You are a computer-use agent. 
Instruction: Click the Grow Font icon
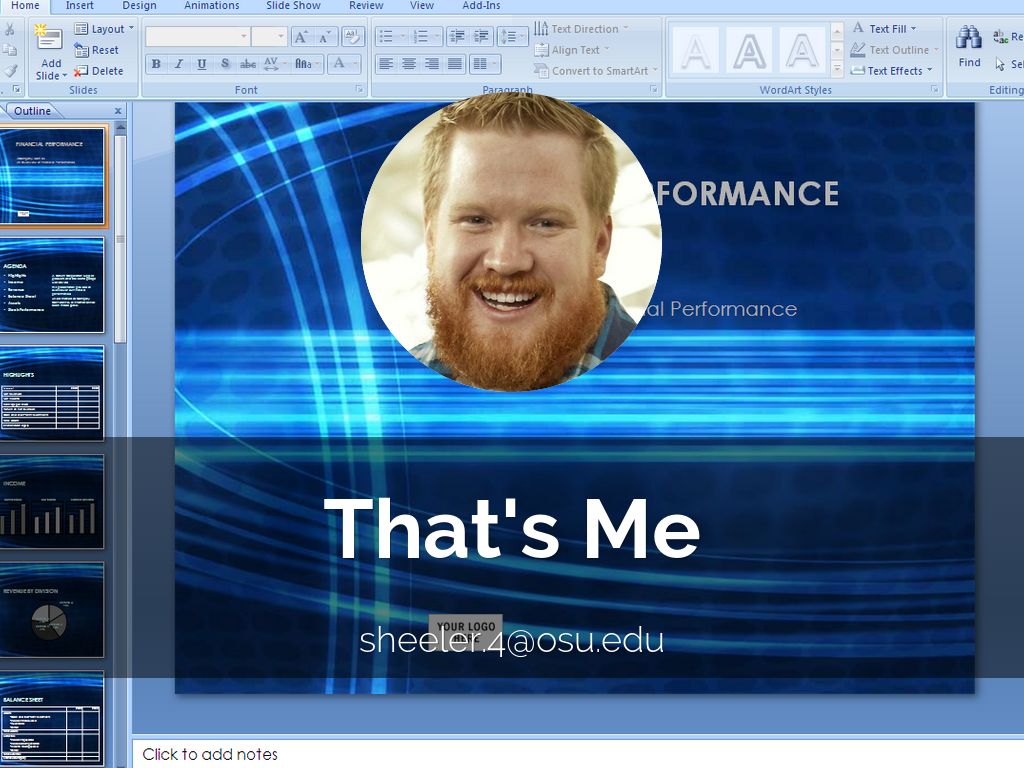click(302, 37)
